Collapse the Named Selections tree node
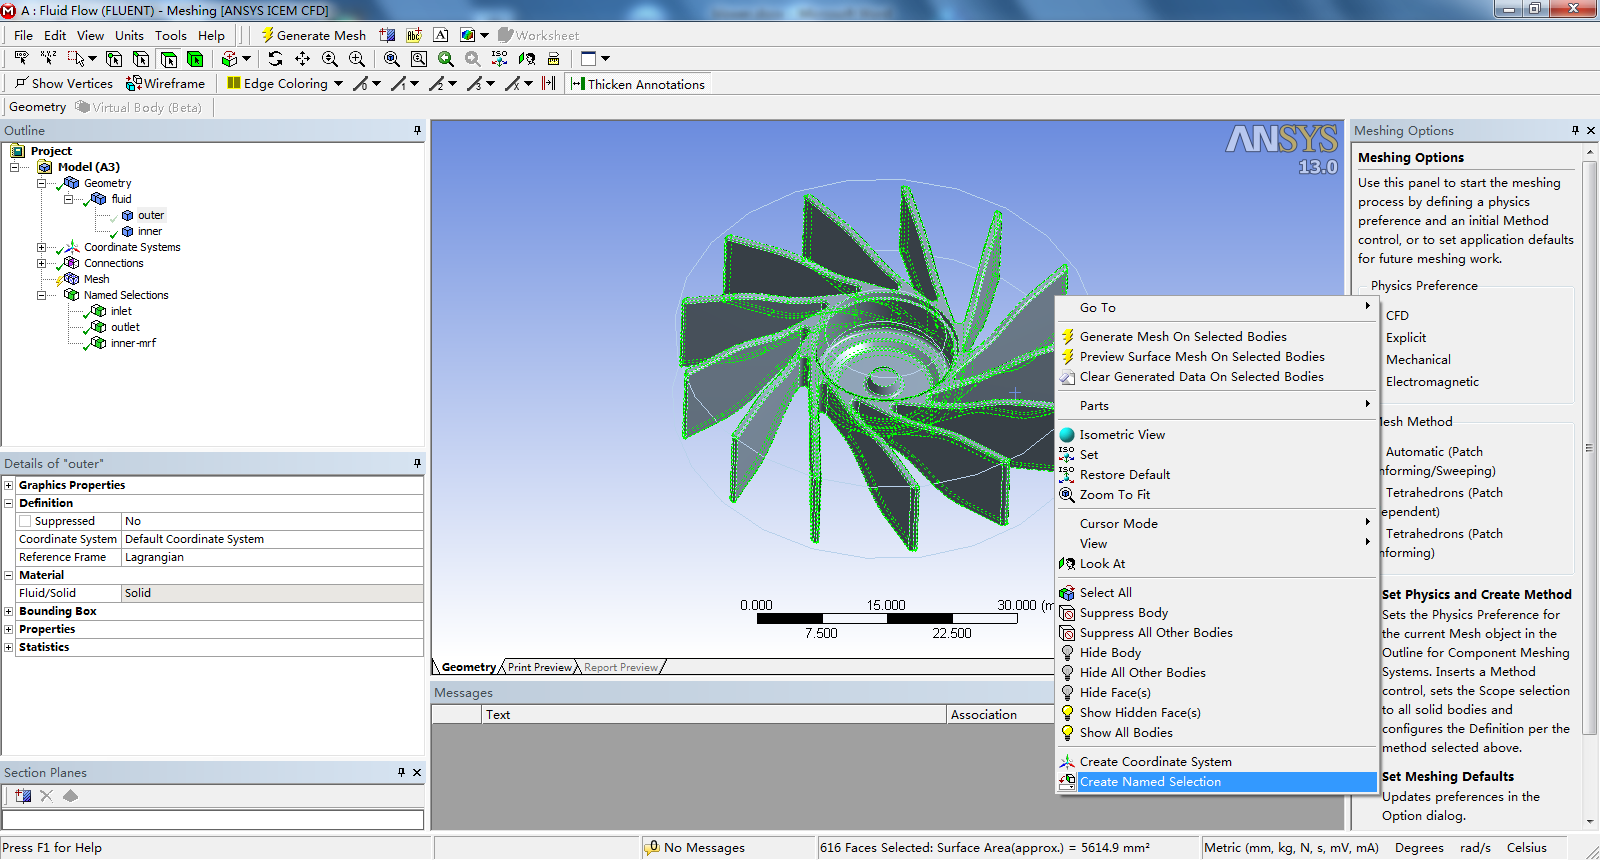This screenshot has height=860, width=1600. [x=41, y=295]
